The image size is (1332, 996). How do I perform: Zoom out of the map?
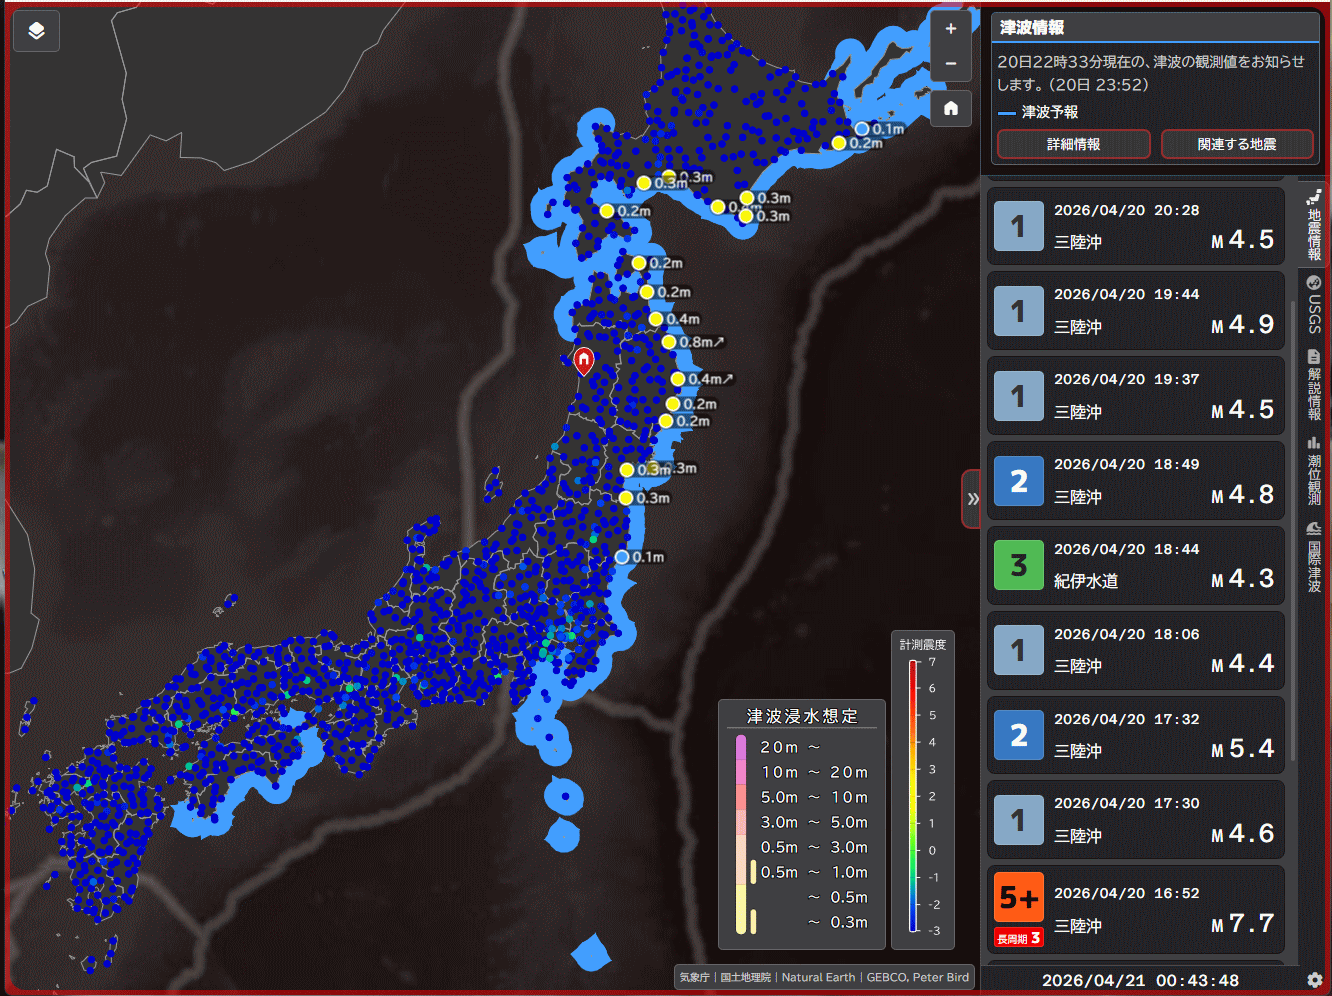(x=950, y=64)
